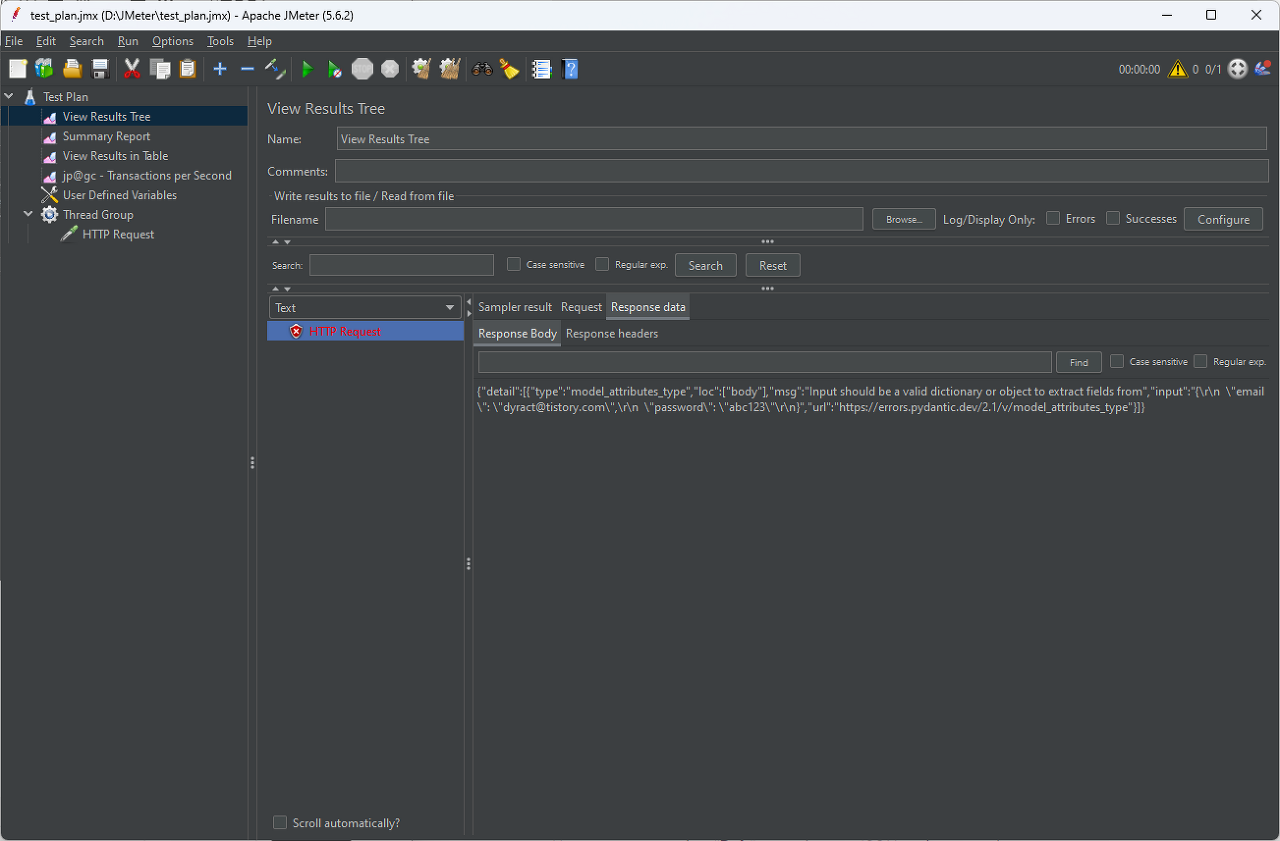Image resolution: width=1280 pixels, height=841 pixels.
Task: Switch to the Request tab
Action: [x=581, y=307]
